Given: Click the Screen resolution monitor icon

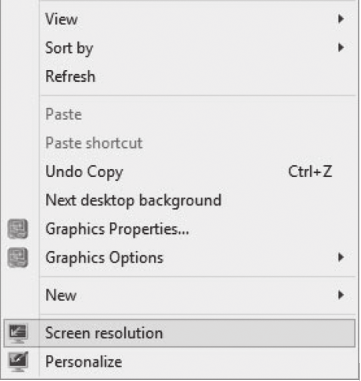Looking at the screenshot, I should pyautogui.click(x=18, y=333).
